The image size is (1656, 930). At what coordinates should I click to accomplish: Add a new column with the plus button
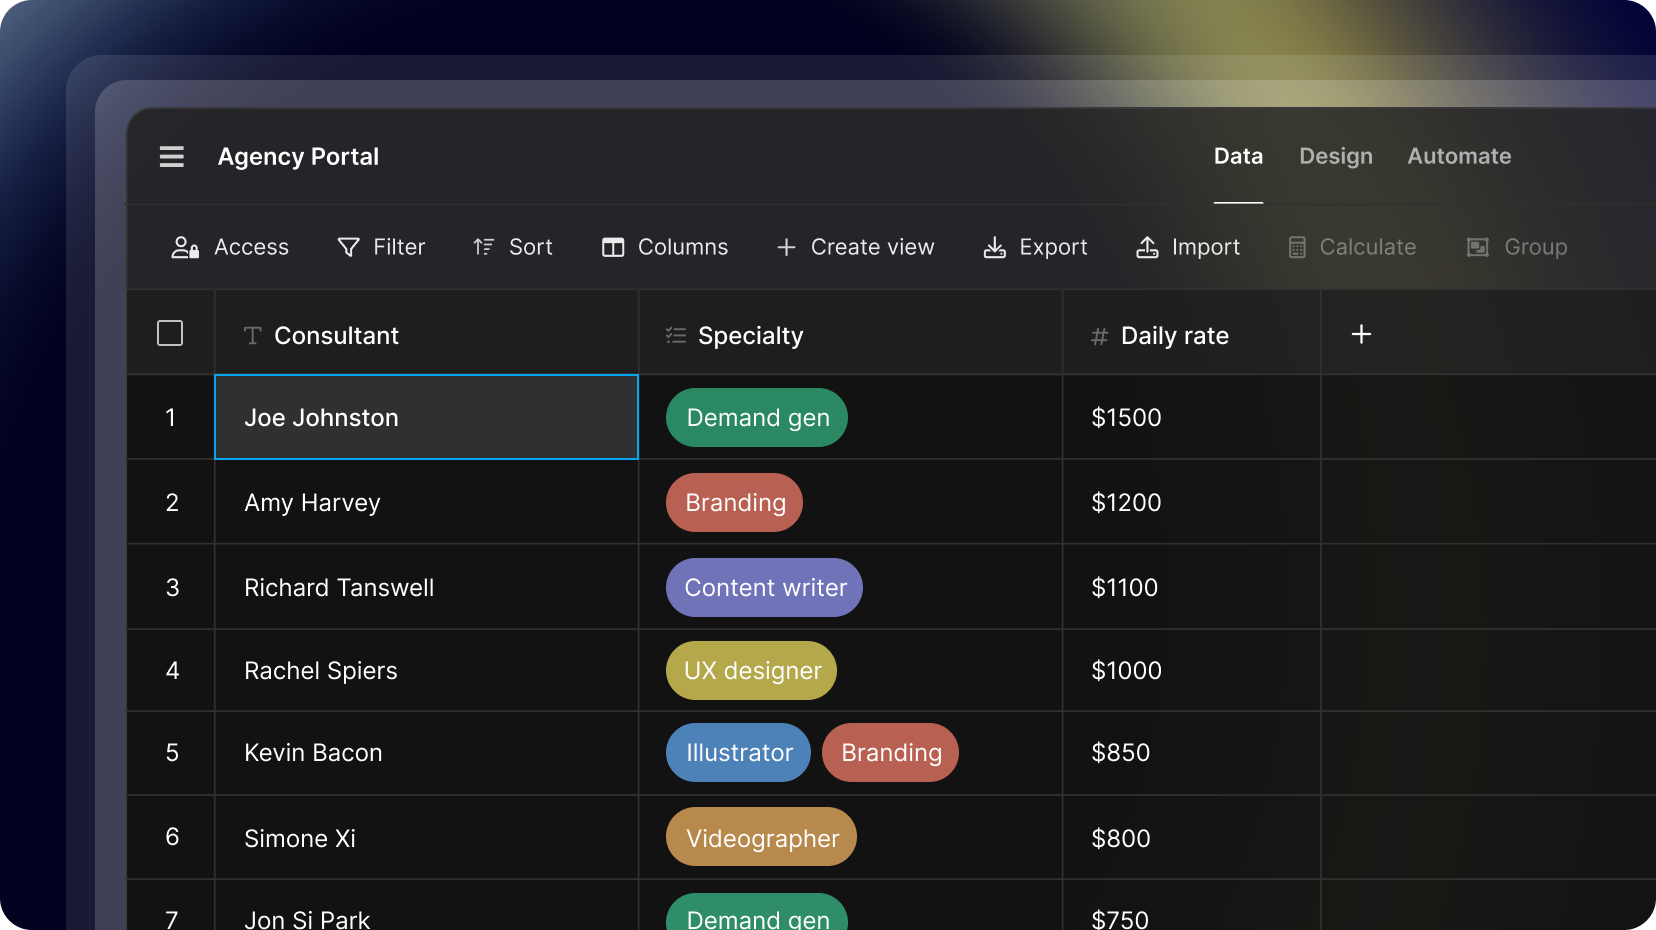(1361, 334)
